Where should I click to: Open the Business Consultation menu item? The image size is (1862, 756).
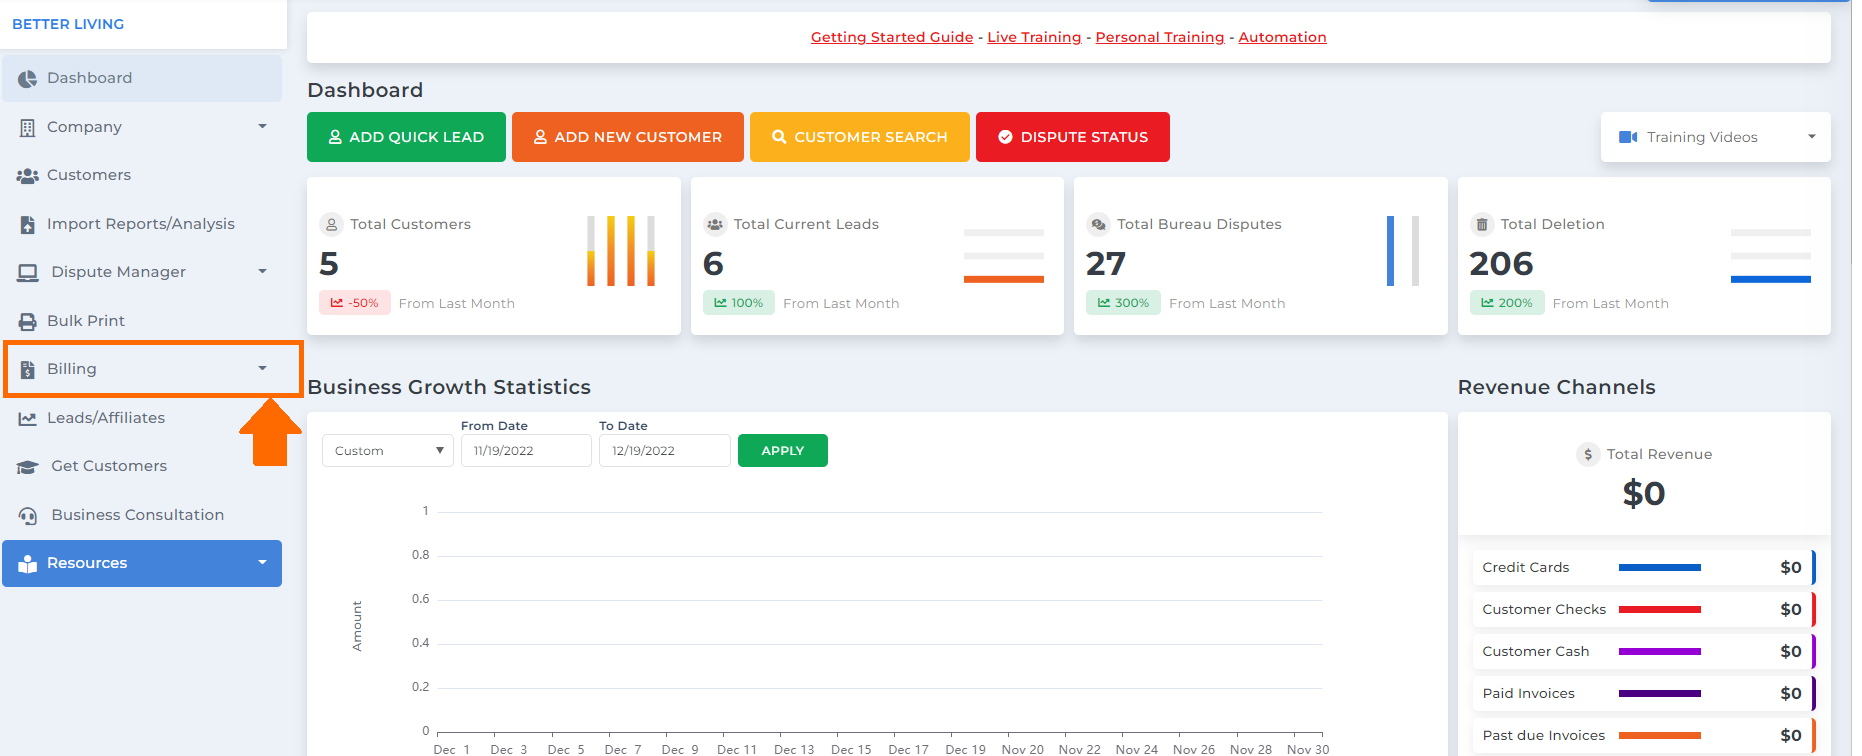click(x=142, y=515)
